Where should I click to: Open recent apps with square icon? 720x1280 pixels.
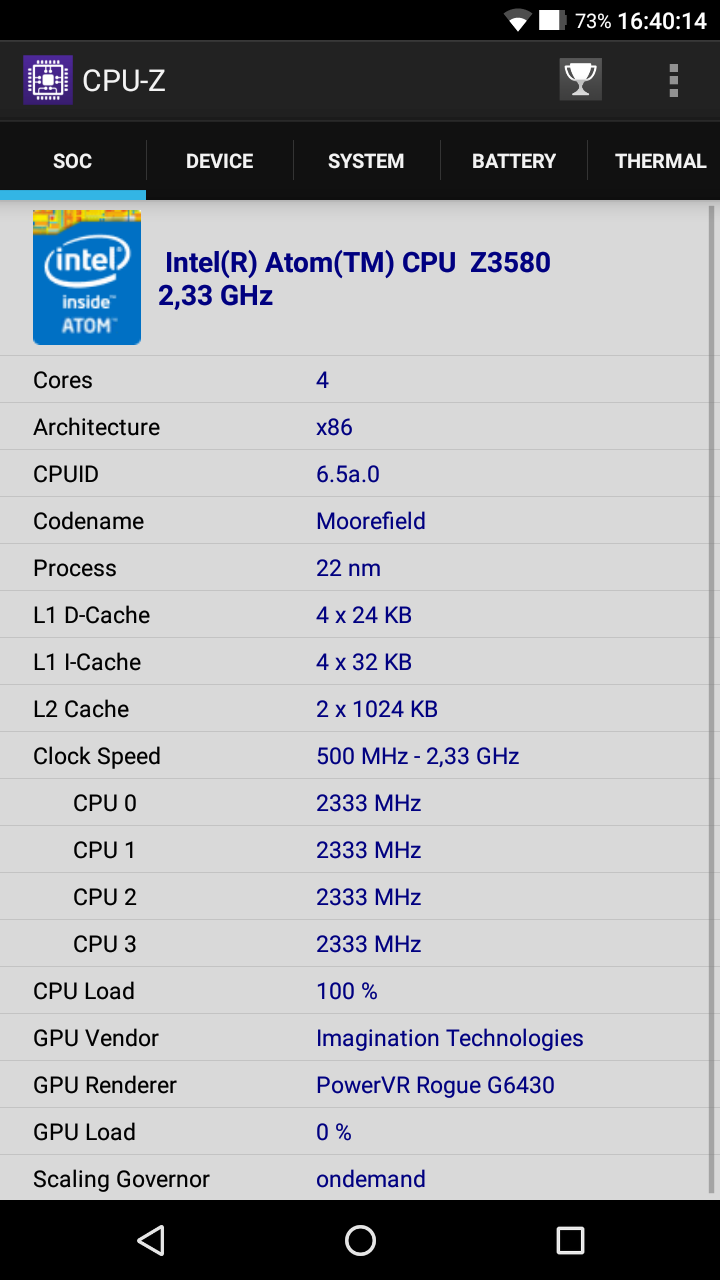click(x=570, y=1240)
